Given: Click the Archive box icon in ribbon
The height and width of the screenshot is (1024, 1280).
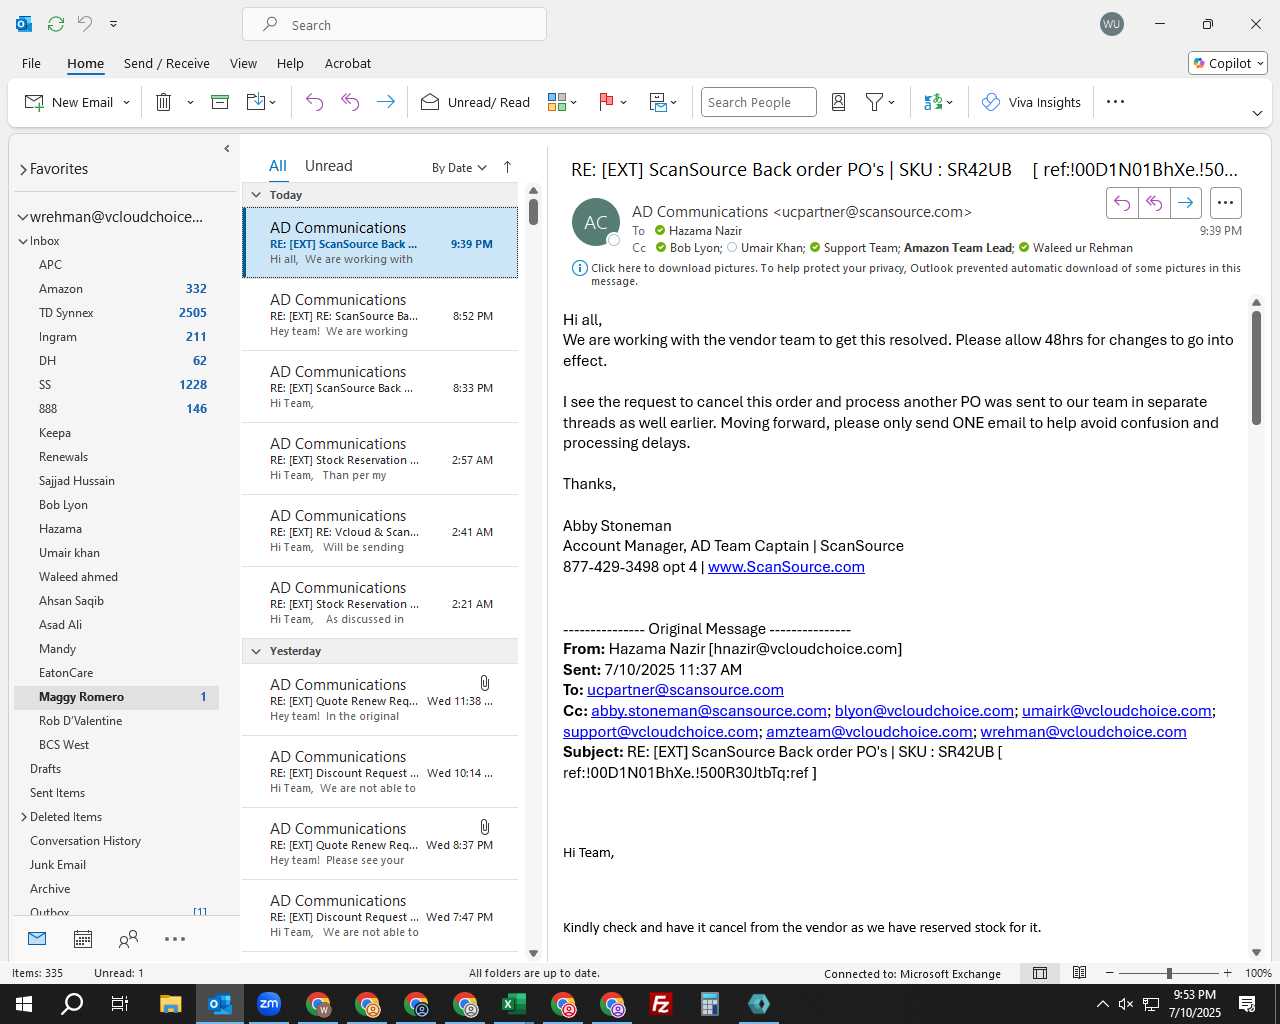Looking at the screenshot, I should point(220,102).
